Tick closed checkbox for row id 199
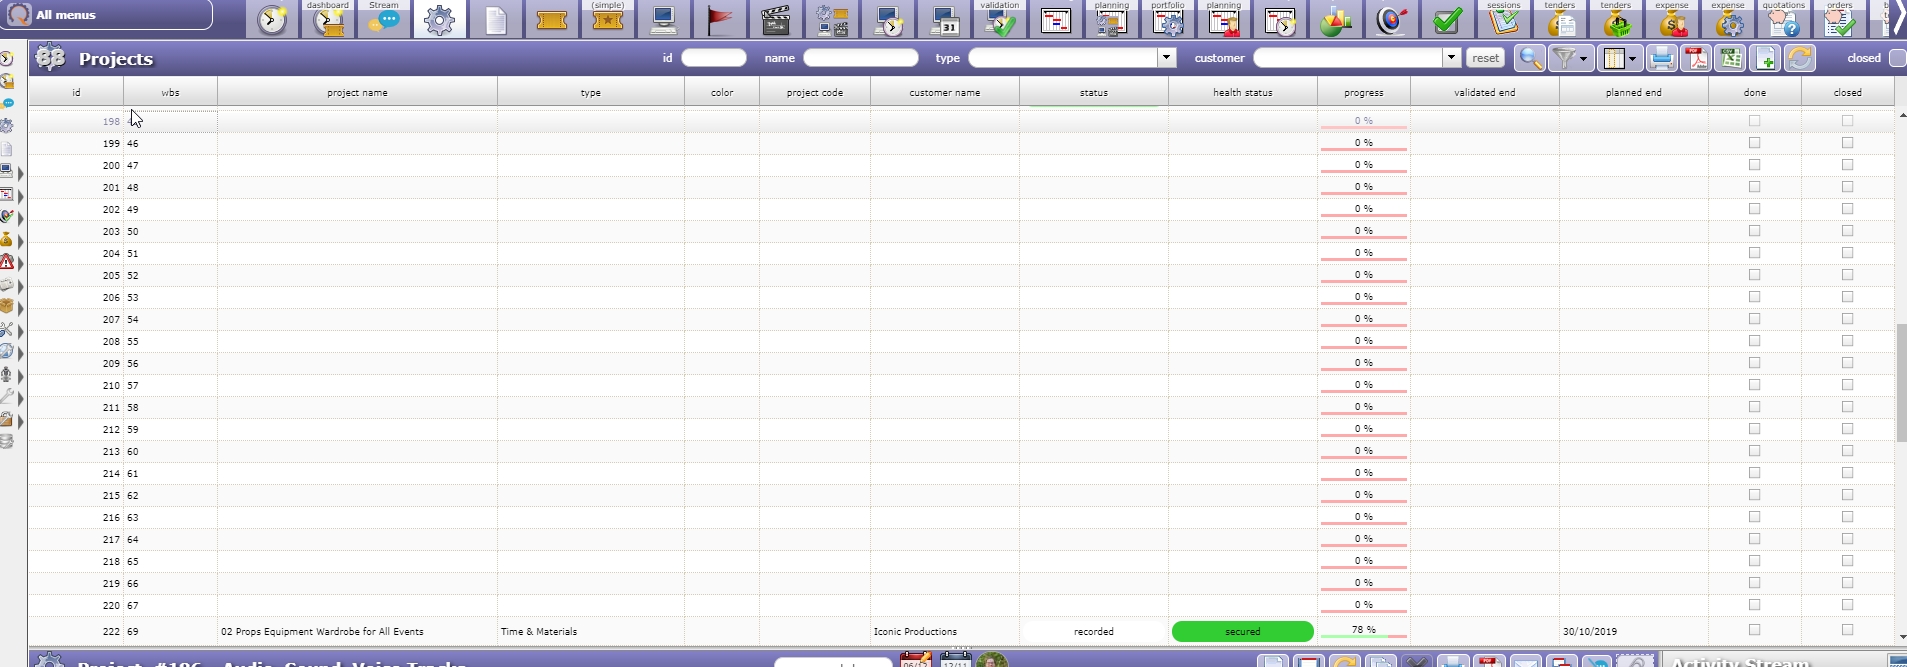 point(1847,143)
